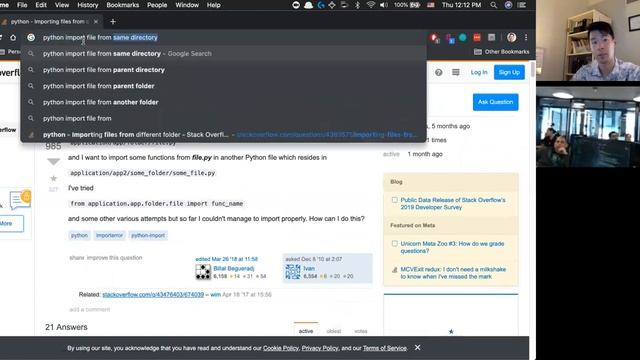Open the View menu
Screen dimensions: 640x360
tap(62, 5)
